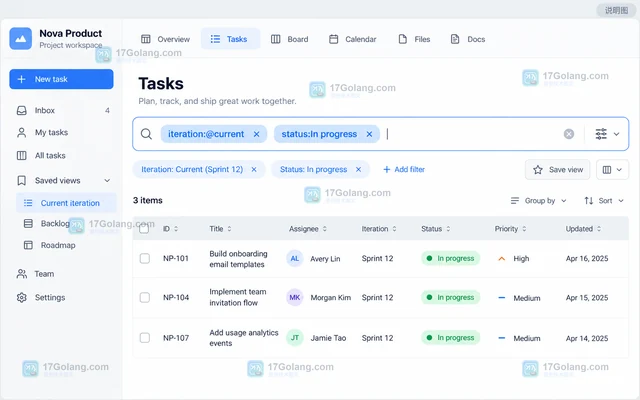Click the In progress status badge for NP-104
The height and width of the screenshot is (400, 640).
point(450,298)
